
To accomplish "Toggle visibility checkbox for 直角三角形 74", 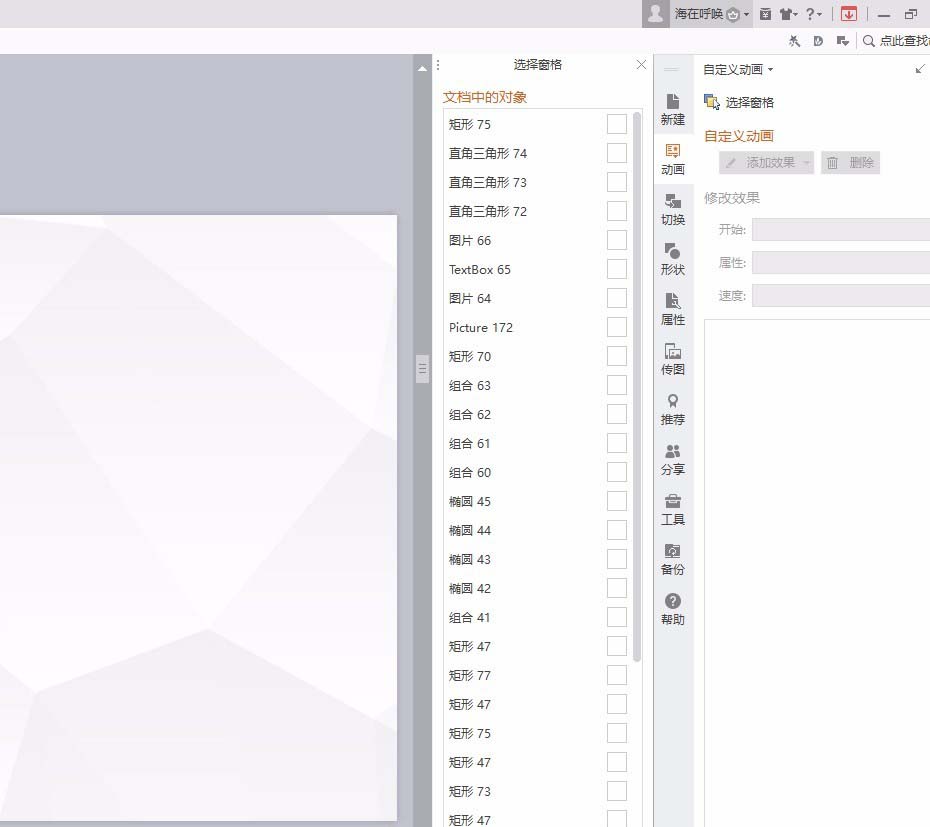I will [617, 153].
